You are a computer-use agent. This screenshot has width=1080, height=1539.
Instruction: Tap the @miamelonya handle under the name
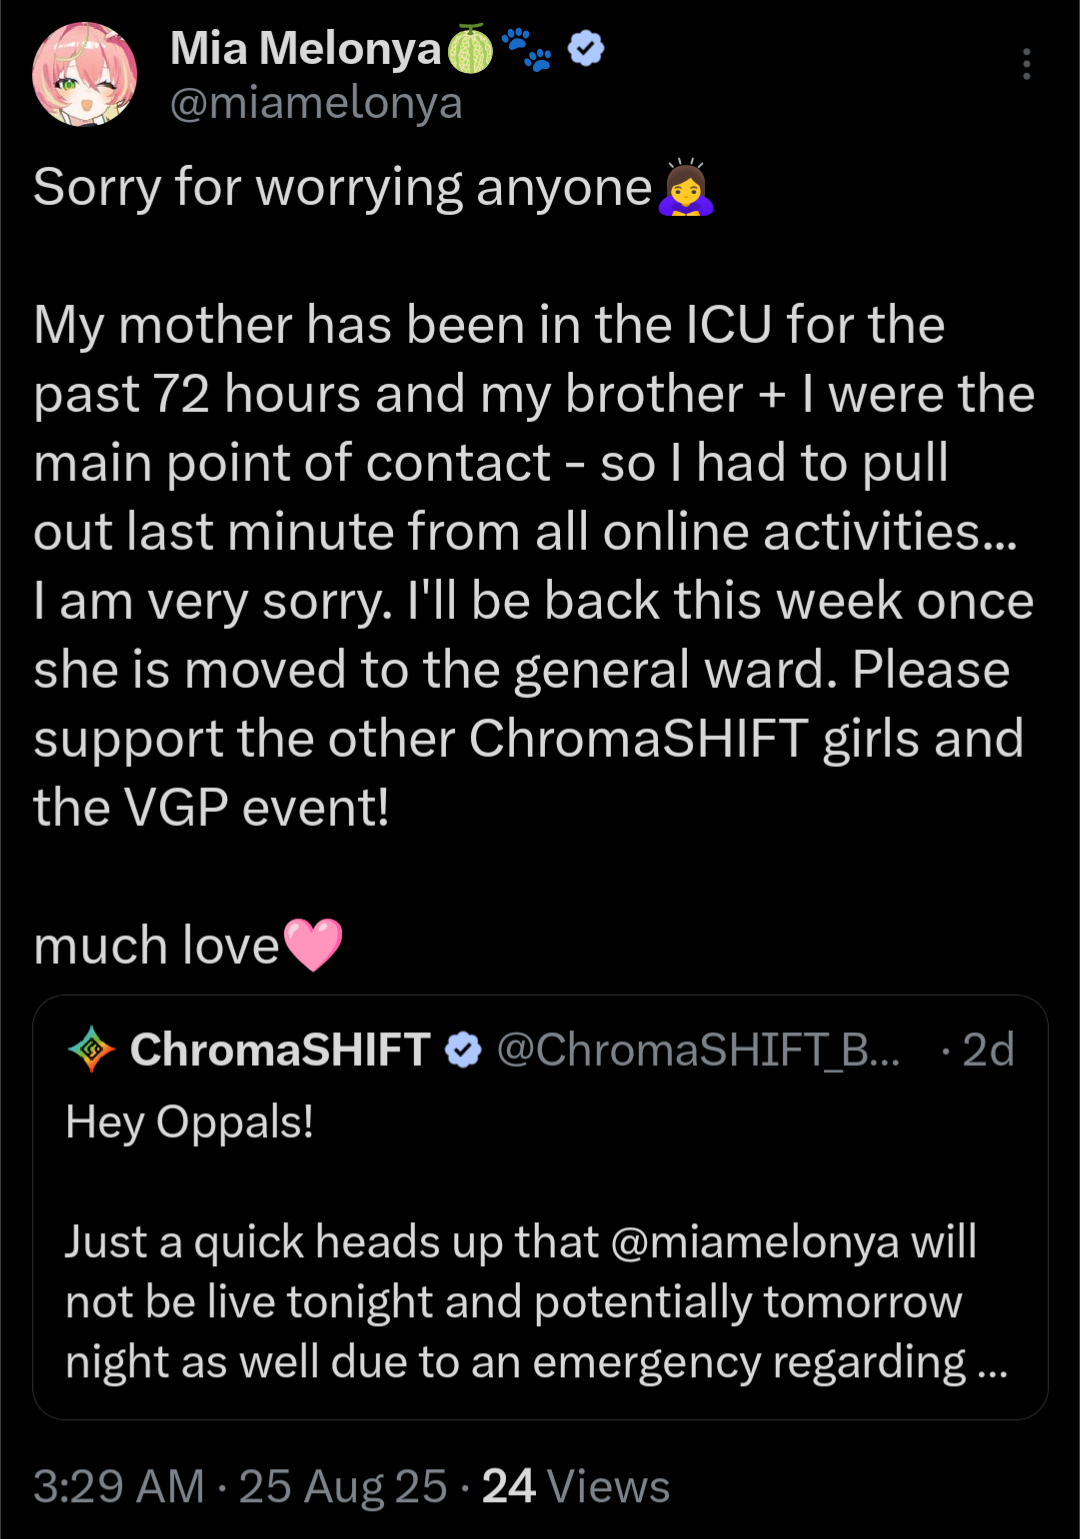tap(316, 103)
